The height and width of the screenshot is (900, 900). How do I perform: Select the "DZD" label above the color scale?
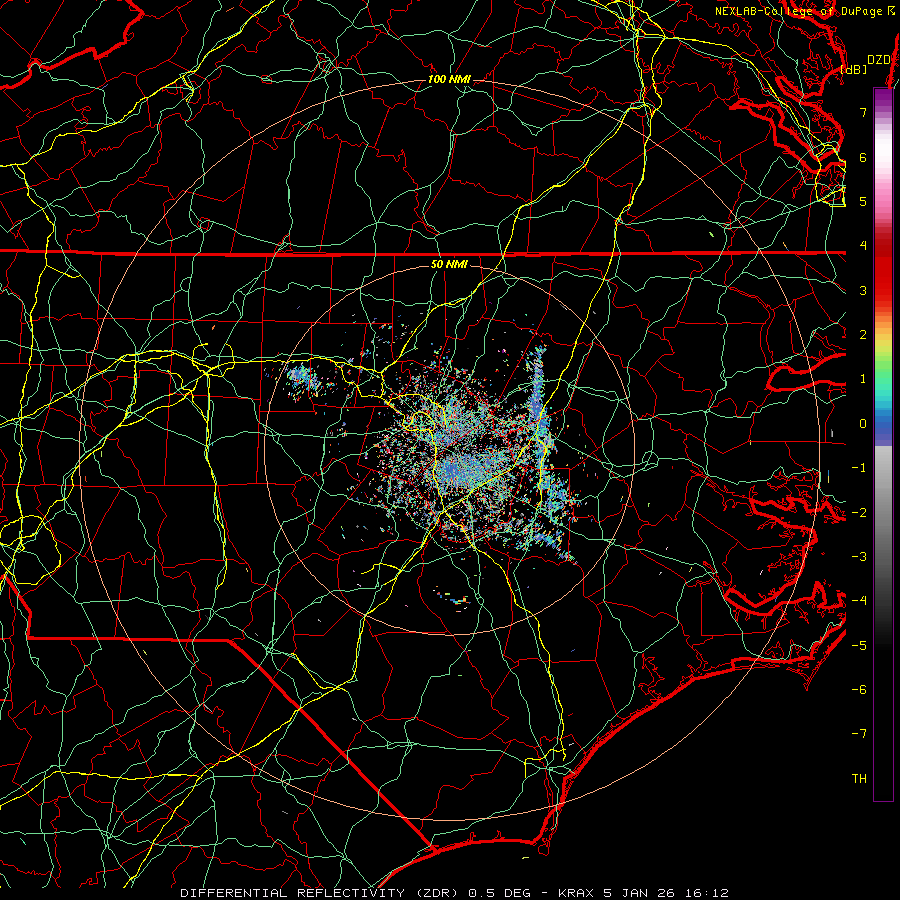tap(879, 60)
